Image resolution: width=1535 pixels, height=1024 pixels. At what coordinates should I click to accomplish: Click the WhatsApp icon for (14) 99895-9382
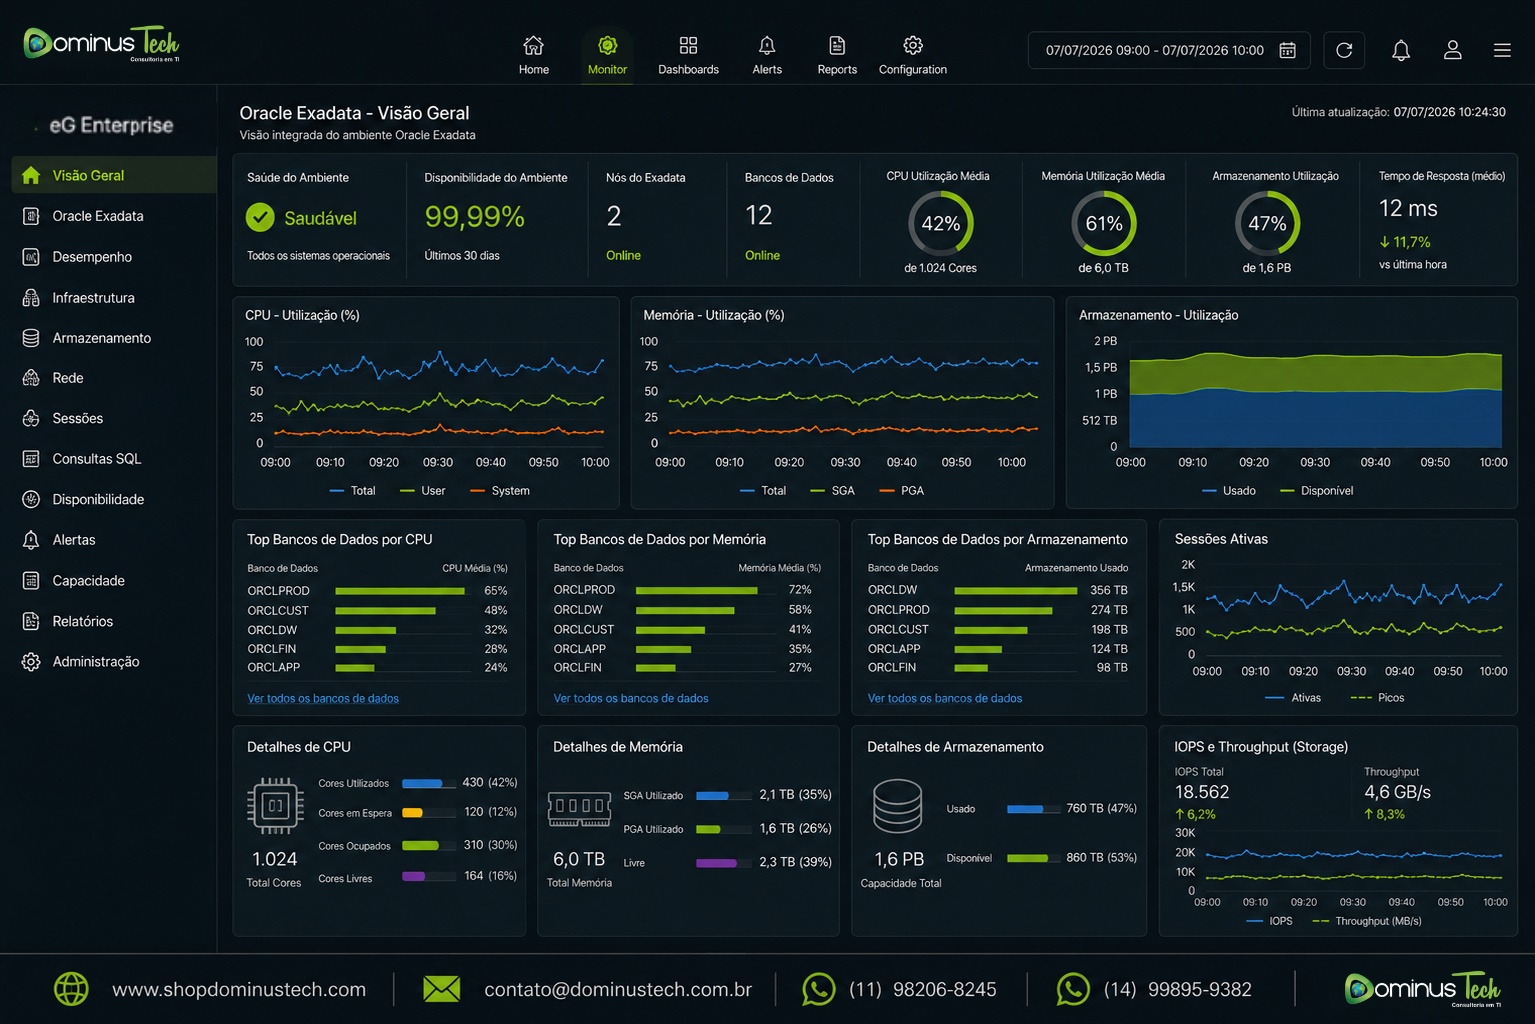[1073, 989]
